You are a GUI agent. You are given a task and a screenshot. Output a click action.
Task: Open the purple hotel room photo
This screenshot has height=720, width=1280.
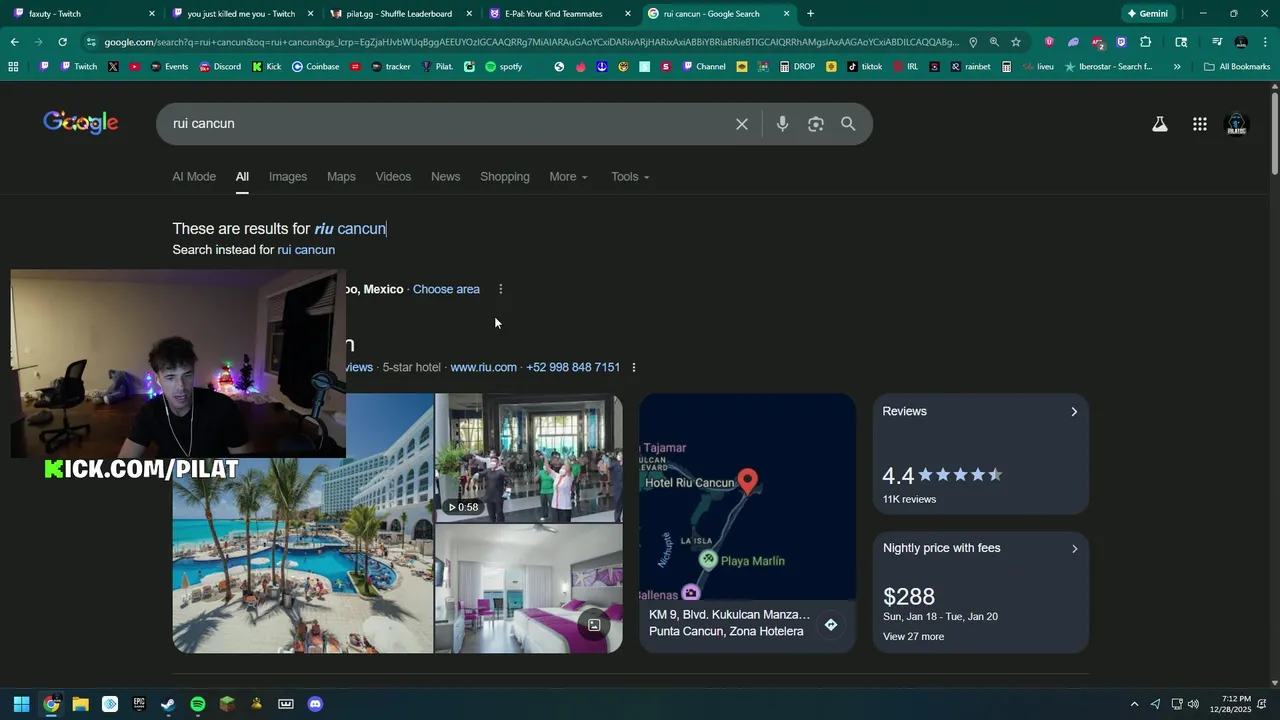pyautogui.click(x=528, y=589)
